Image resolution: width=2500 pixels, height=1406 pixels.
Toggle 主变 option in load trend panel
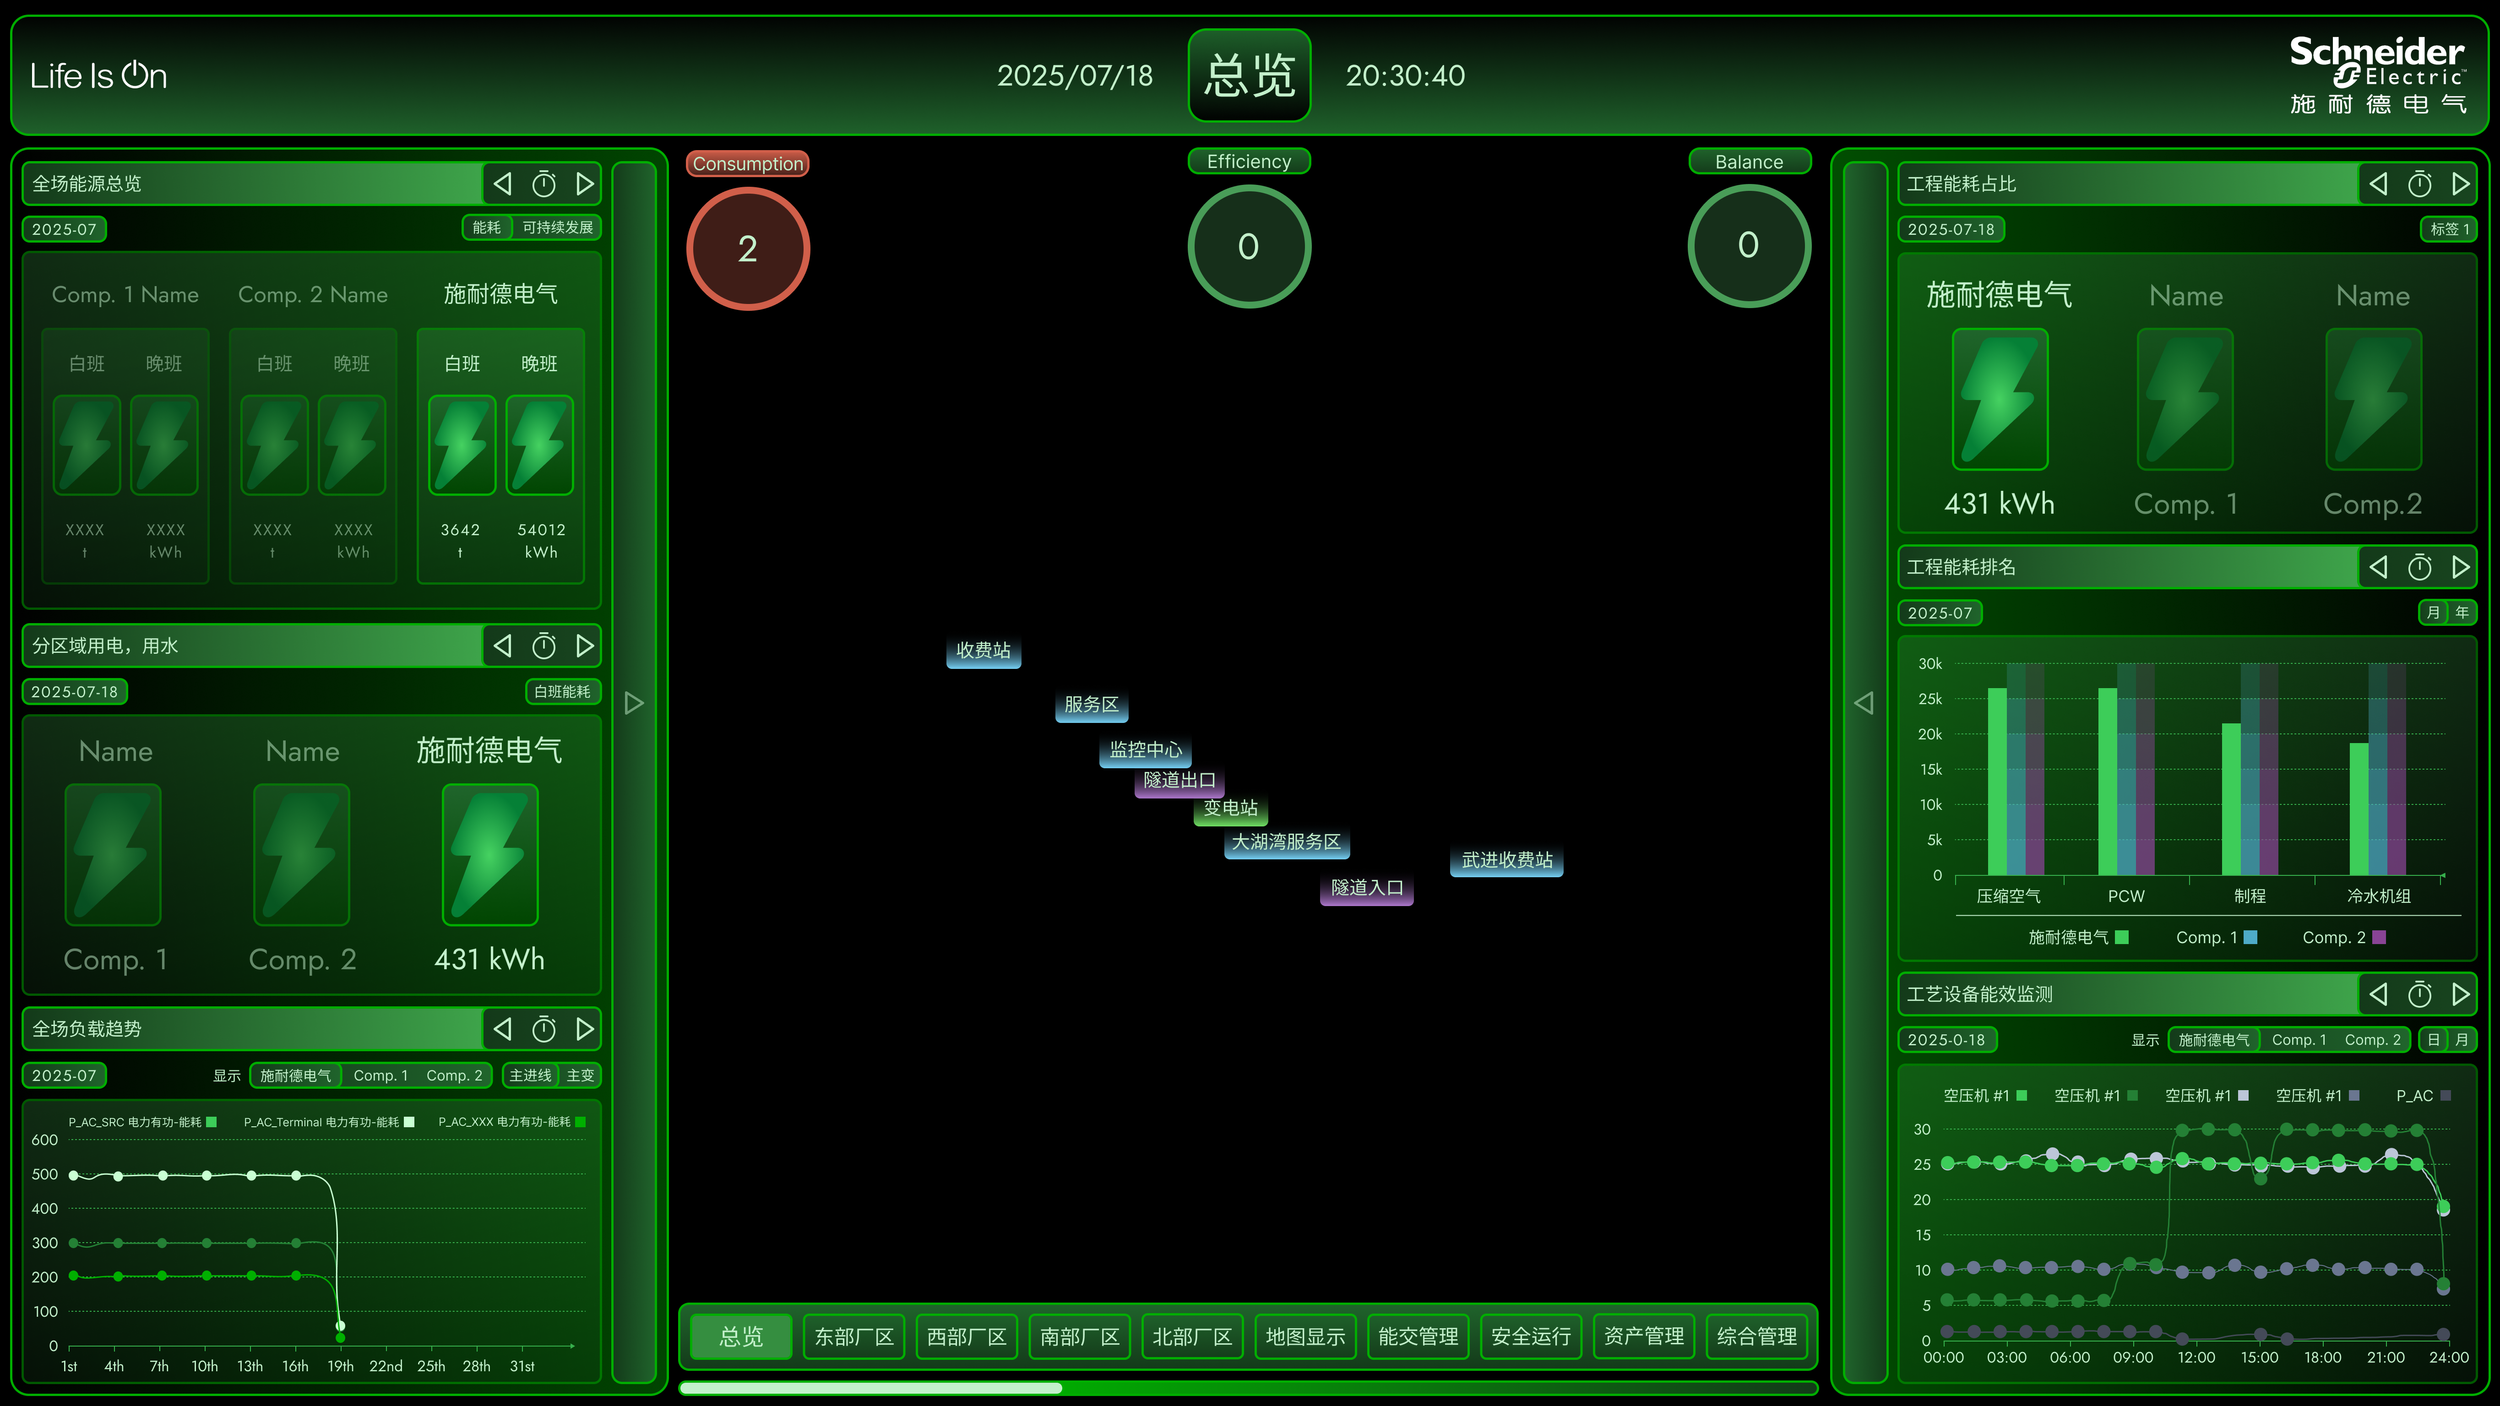(x=580, y=1075)
